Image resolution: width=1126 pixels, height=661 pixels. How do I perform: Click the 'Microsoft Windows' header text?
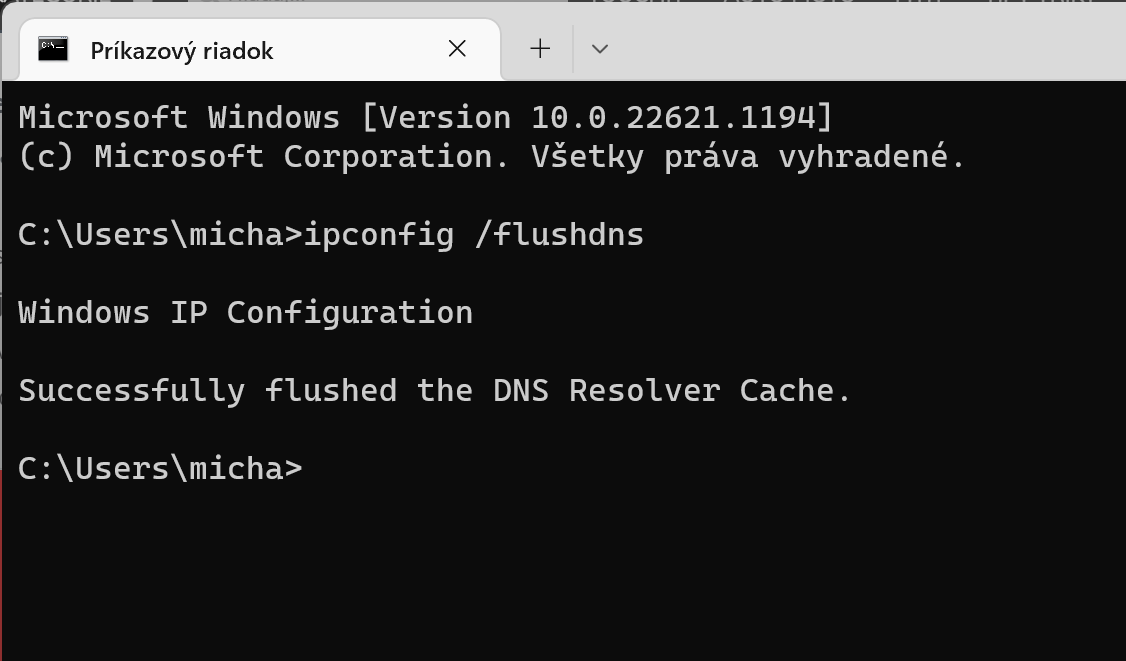coord(179,118)
